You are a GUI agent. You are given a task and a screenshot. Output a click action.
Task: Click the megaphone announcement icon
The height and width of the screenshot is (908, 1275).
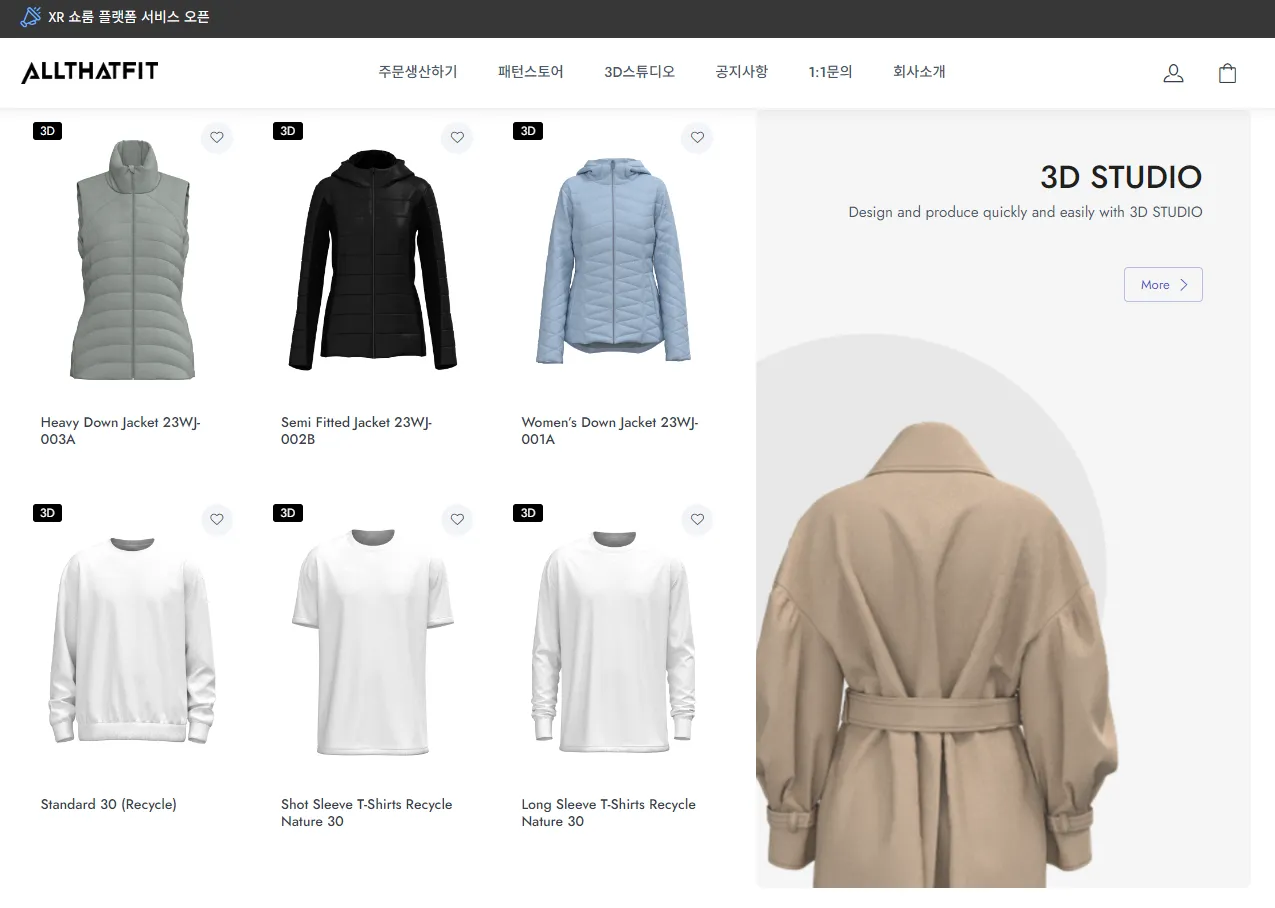(31, 17)
